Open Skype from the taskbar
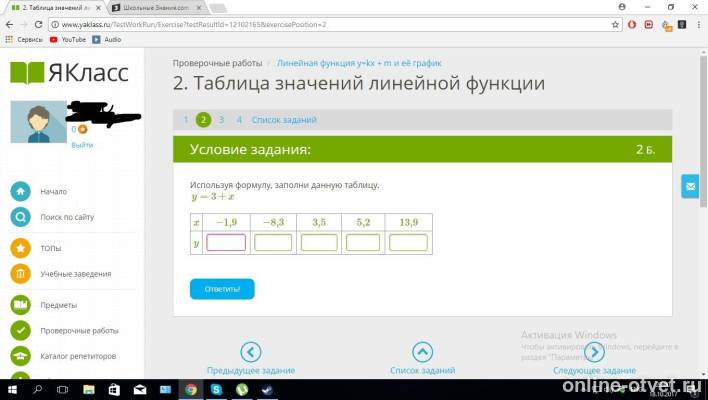The height and width of the screenshot is (400, 708). [x=216, y=390]
